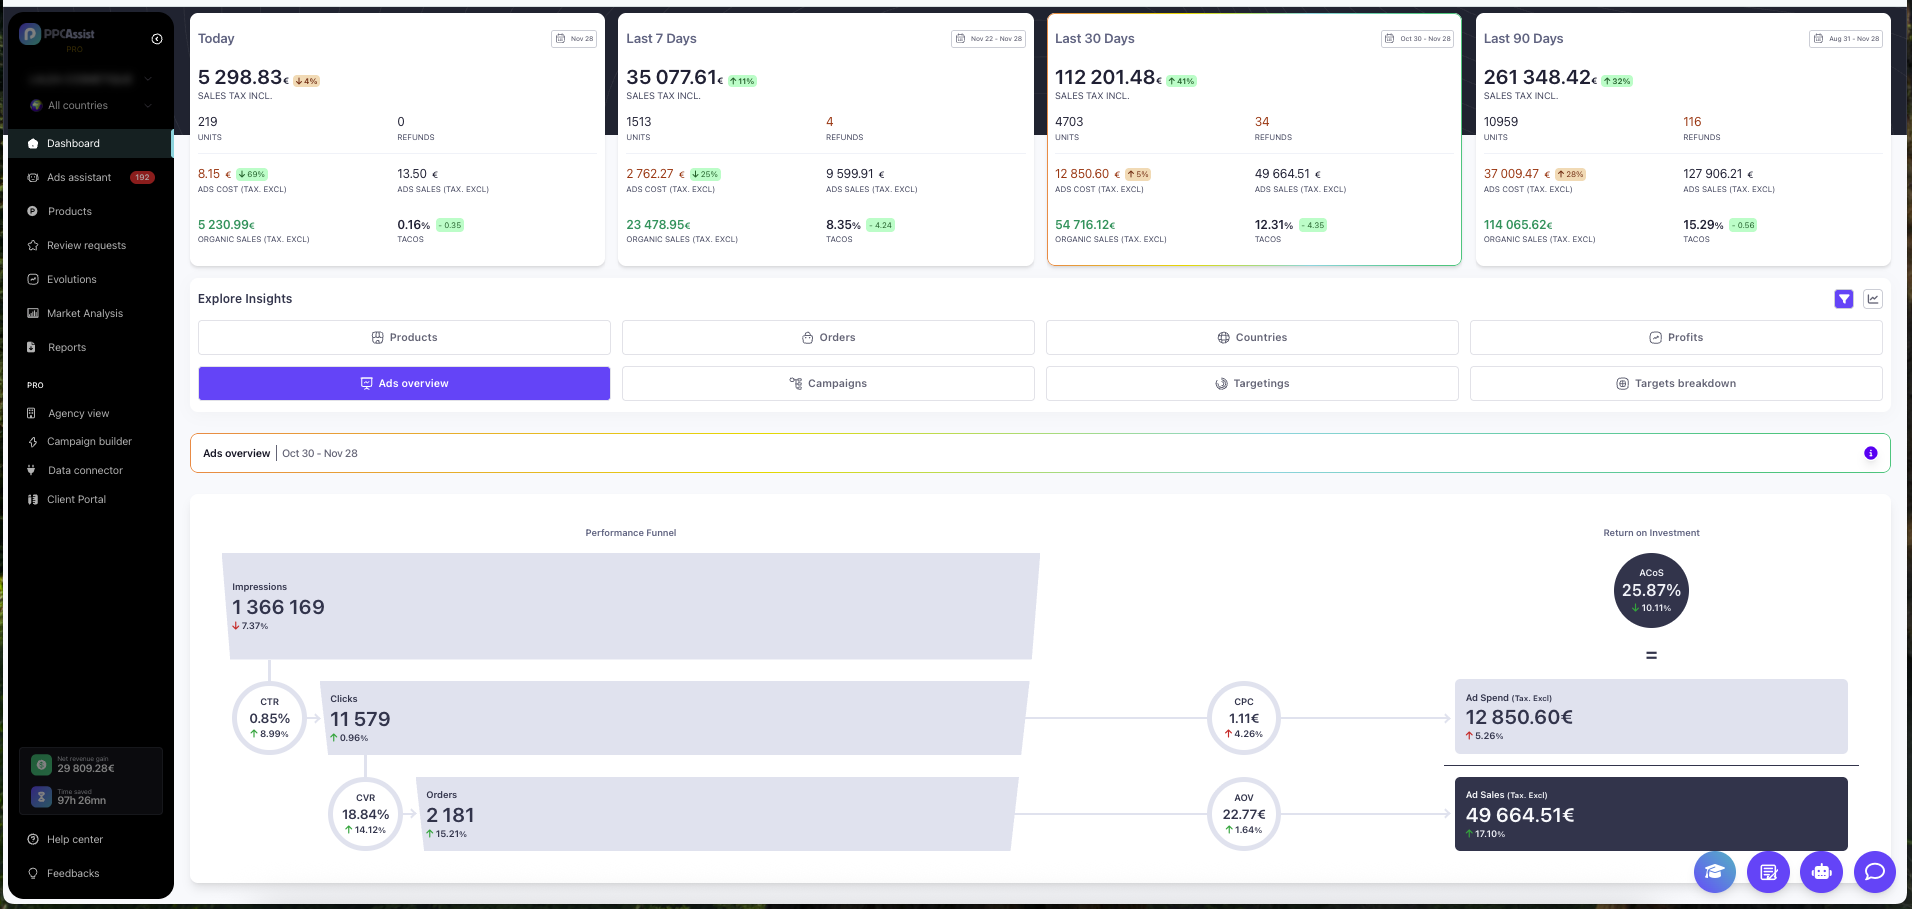The height and width of the screenshot is (909, 1912).
Task: Open the Last 7 Days date range picker
Action: pos(988,39)
